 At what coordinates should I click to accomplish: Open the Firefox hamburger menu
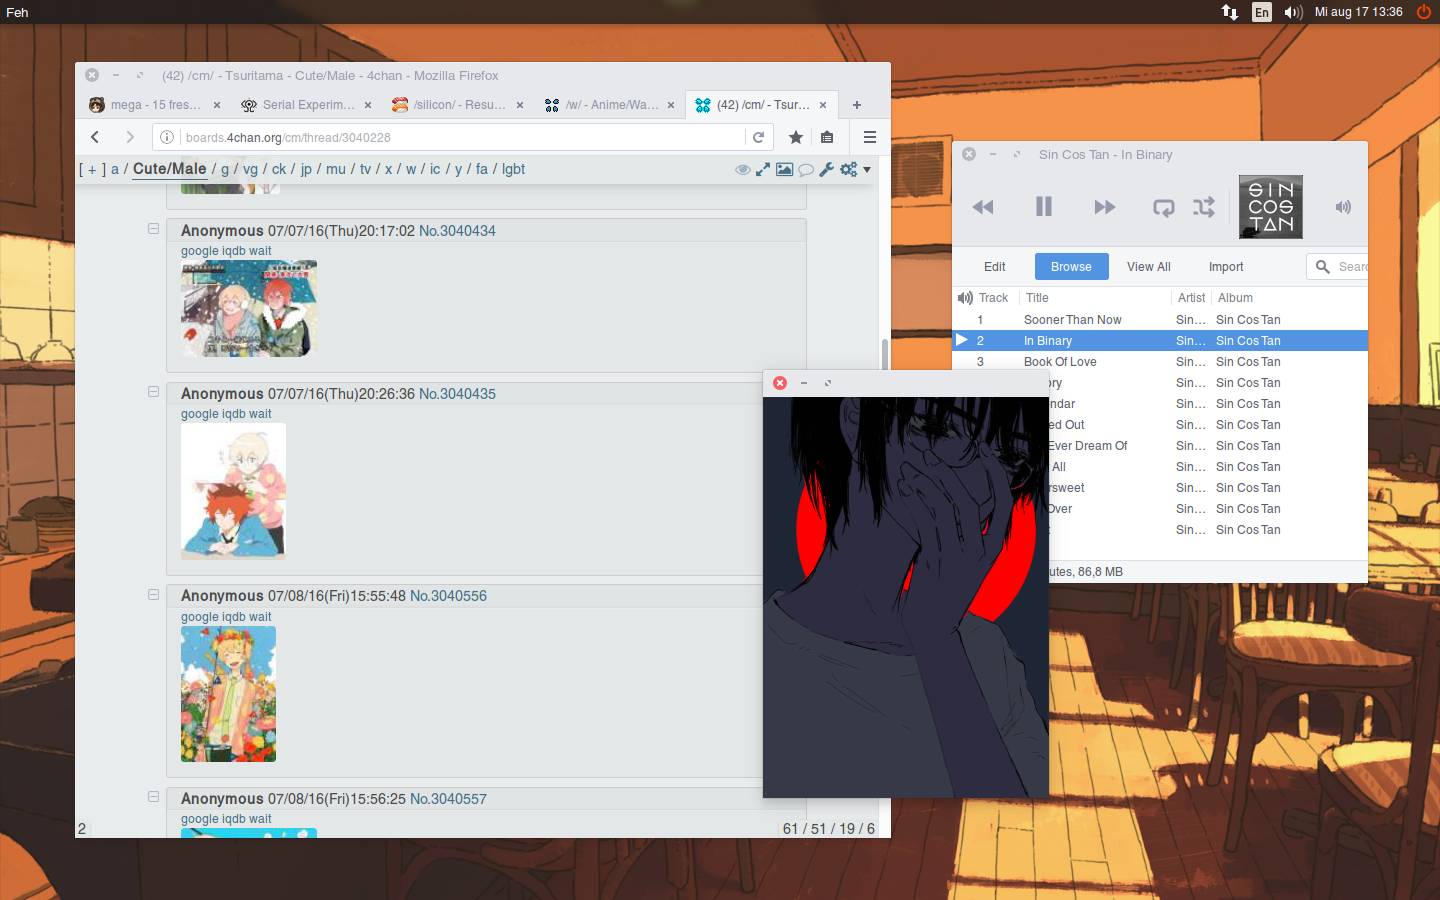pos(869,137)
